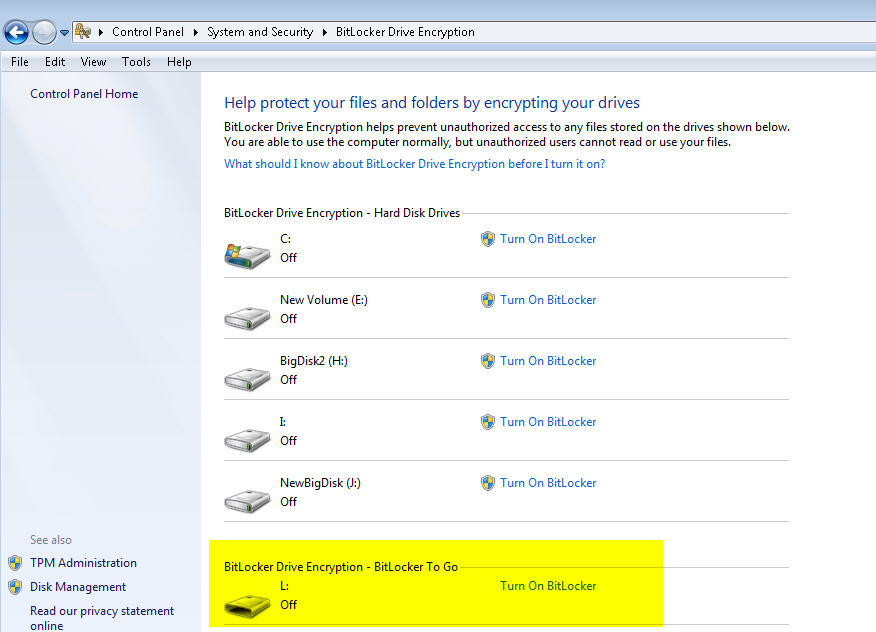Image resolution: width=876 pixels, height=632 pixels.
Task: Click the 'BigDisk2 (H:)' label text
Action: click(x=313, y=360)
